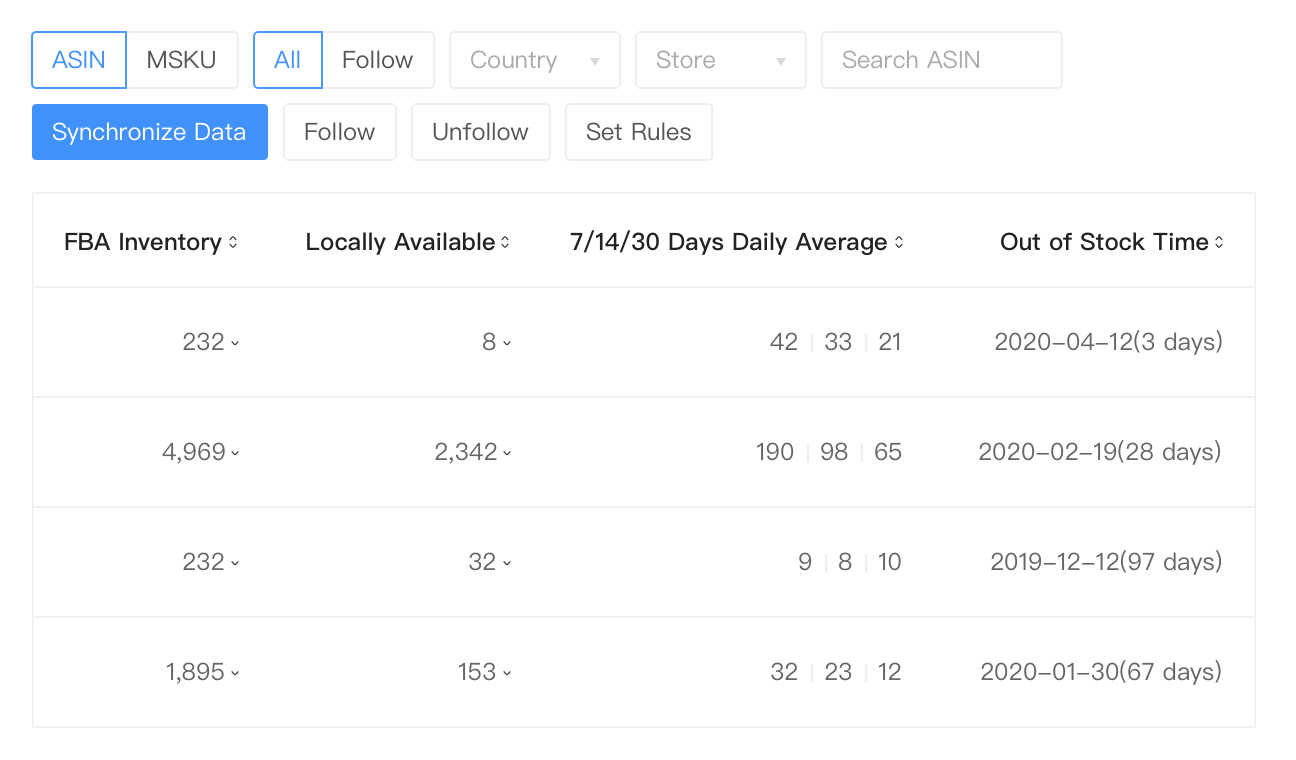Screen dimensions: 1296x760
Task: Select the 2020-01-30(67 days) cell
Action: (x=1101, y=672)
